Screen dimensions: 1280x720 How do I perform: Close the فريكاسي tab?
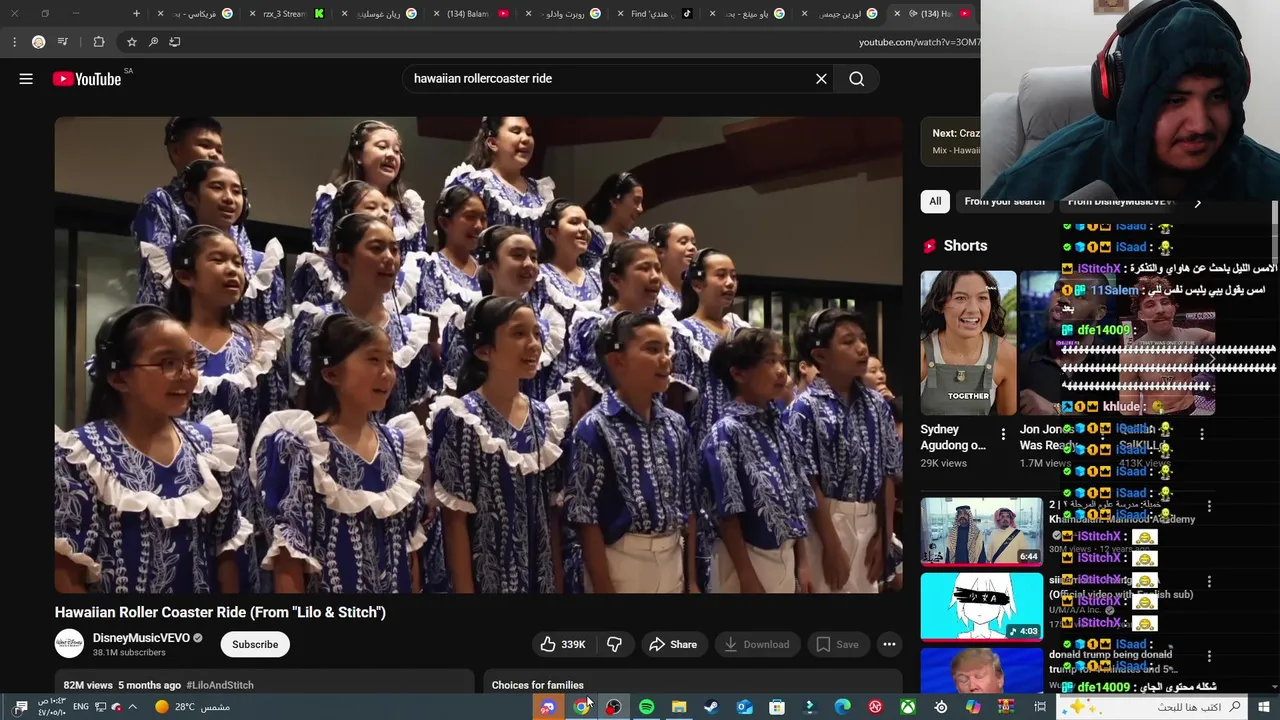tap(161, 14)
